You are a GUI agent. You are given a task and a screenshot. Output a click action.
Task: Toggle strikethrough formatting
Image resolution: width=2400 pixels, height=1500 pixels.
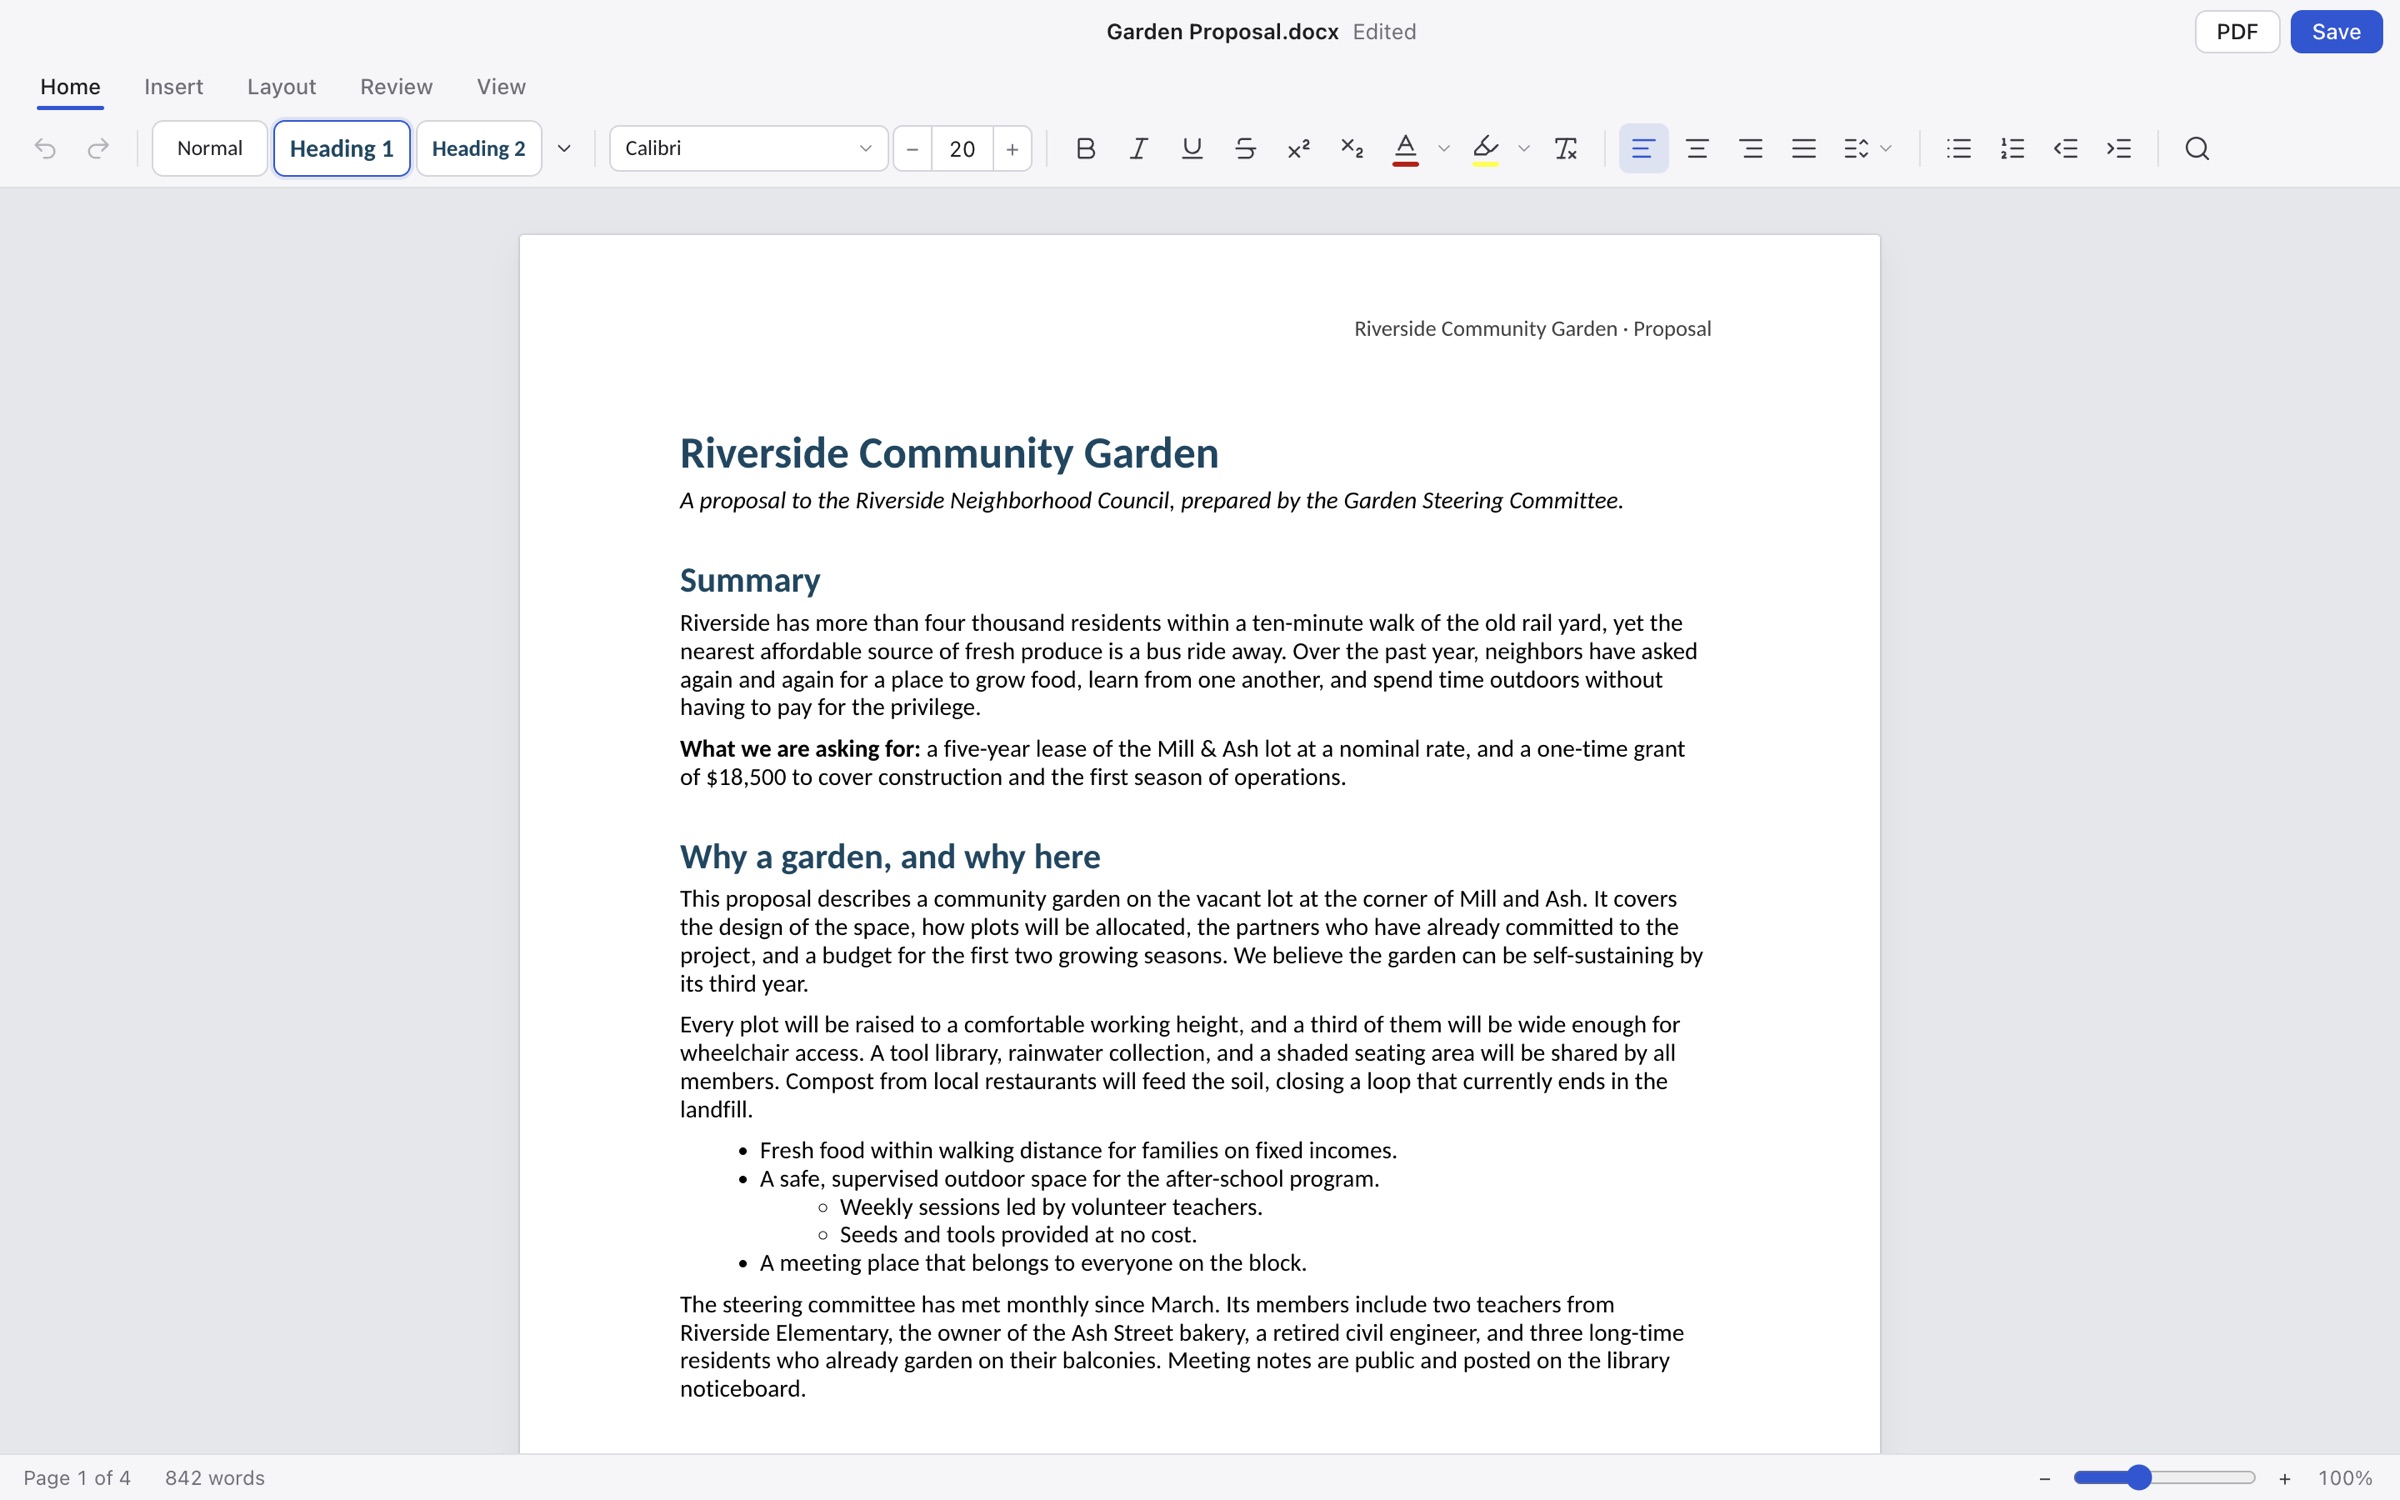click(x=1245, y=148)
